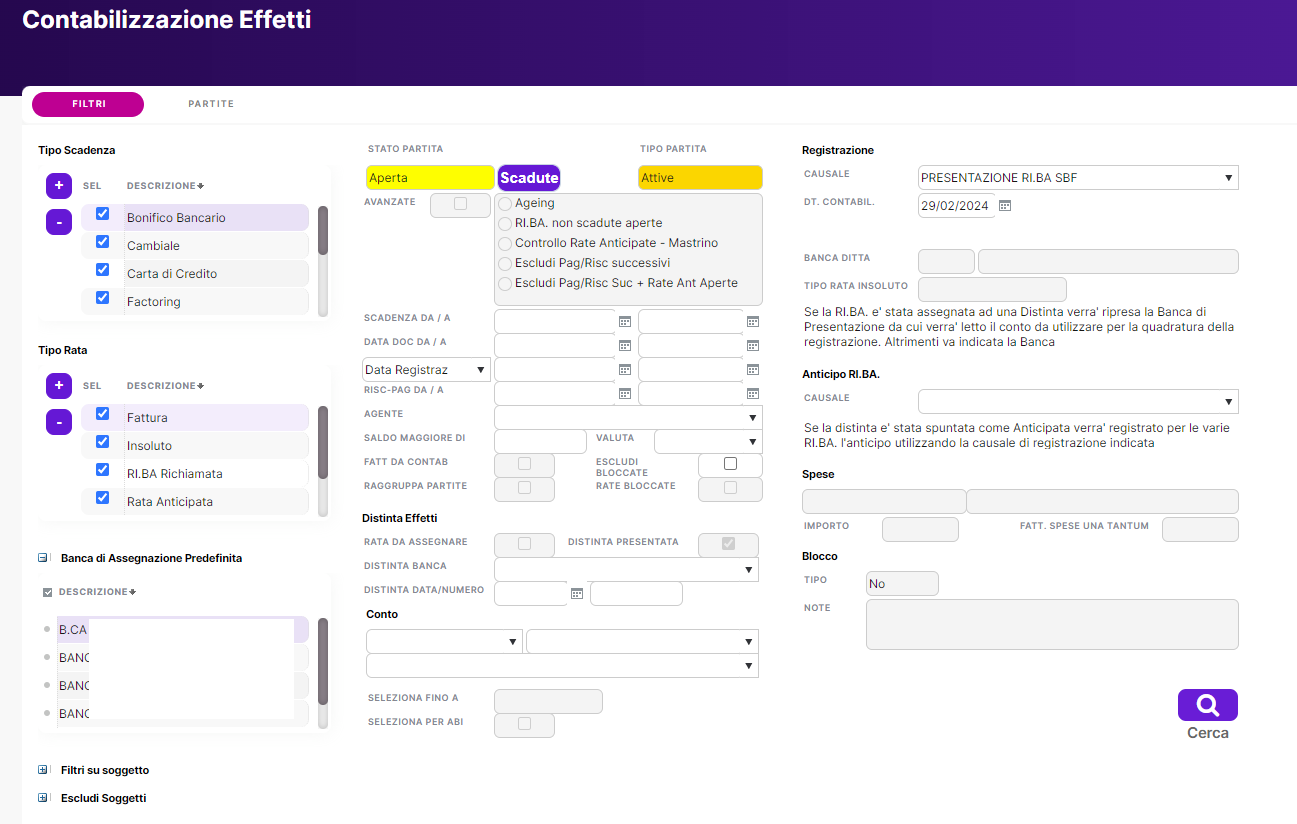1297x824 pixels.
Task: Open calendar for Distinta Data field
Action: point(577,594)
